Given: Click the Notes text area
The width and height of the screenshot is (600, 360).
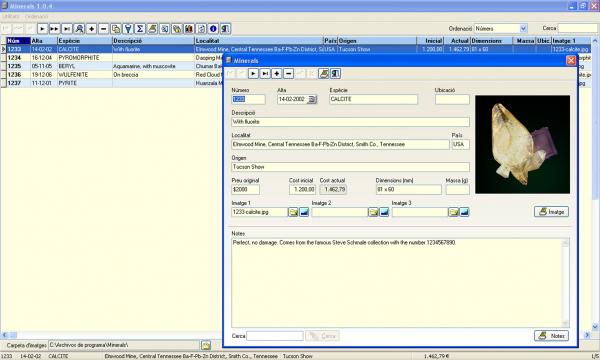Looking at the screenshot, I should pyautogui.click(x=397, y=282).
